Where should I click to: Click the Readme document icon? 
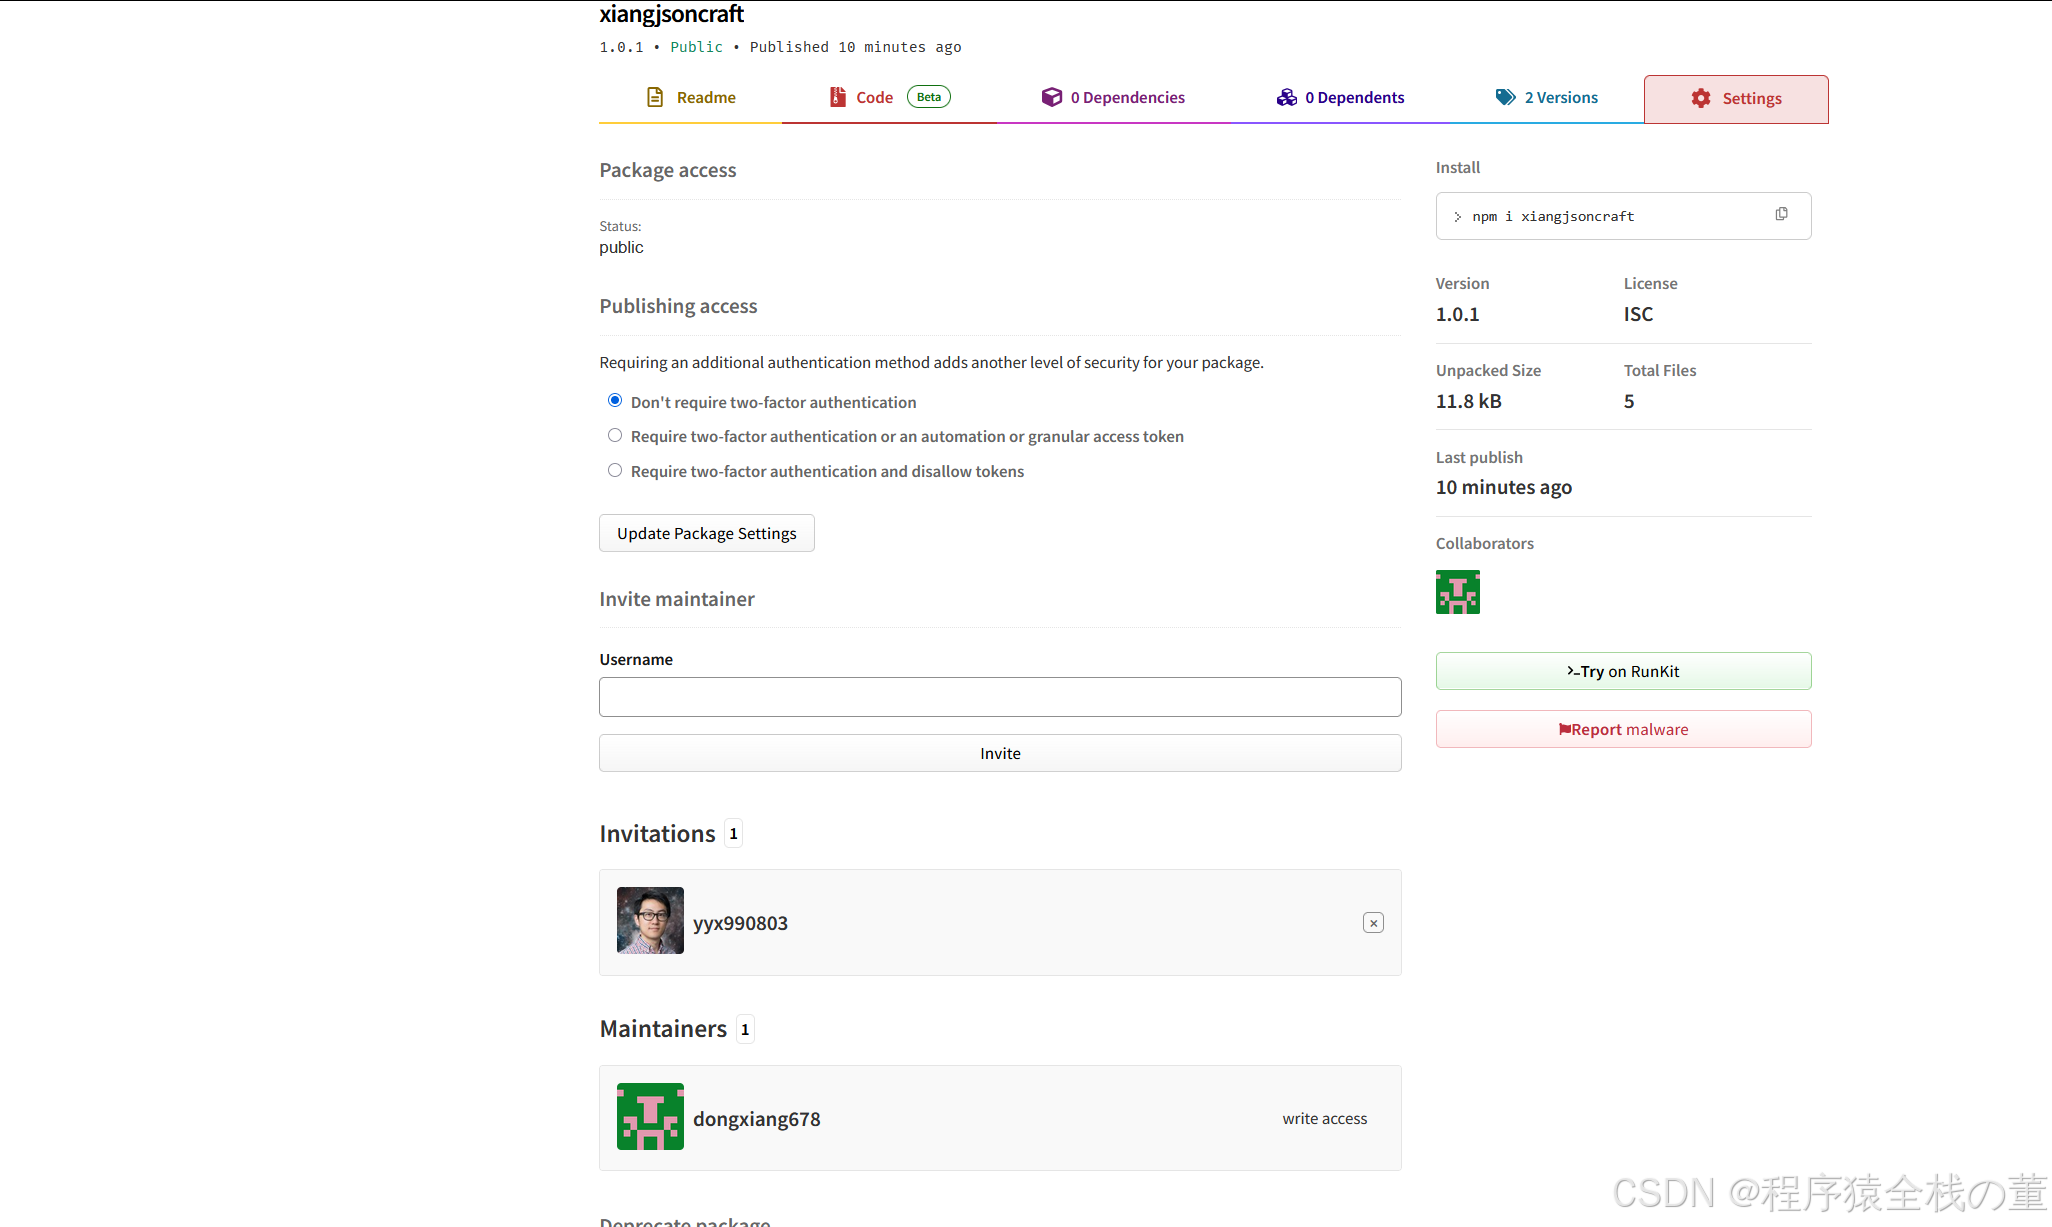(x=655, y=97)
